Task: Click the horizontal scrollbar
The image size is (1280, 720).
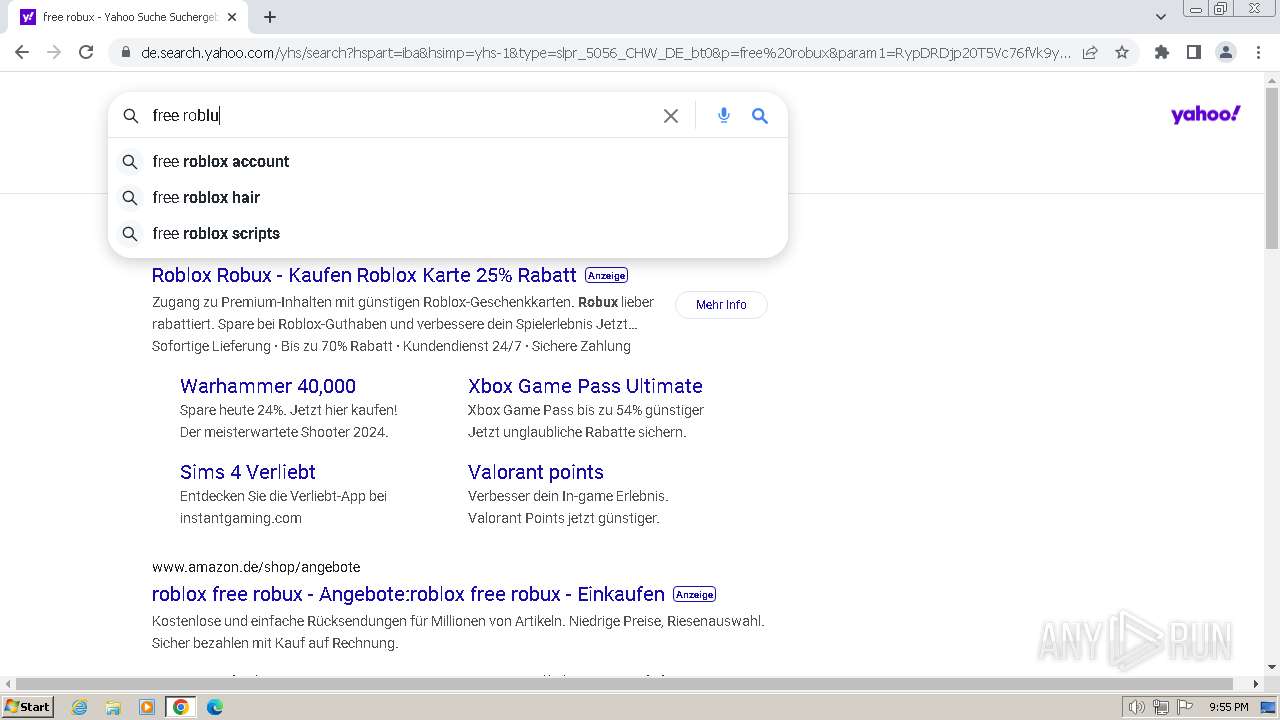Action: [625, 684]
